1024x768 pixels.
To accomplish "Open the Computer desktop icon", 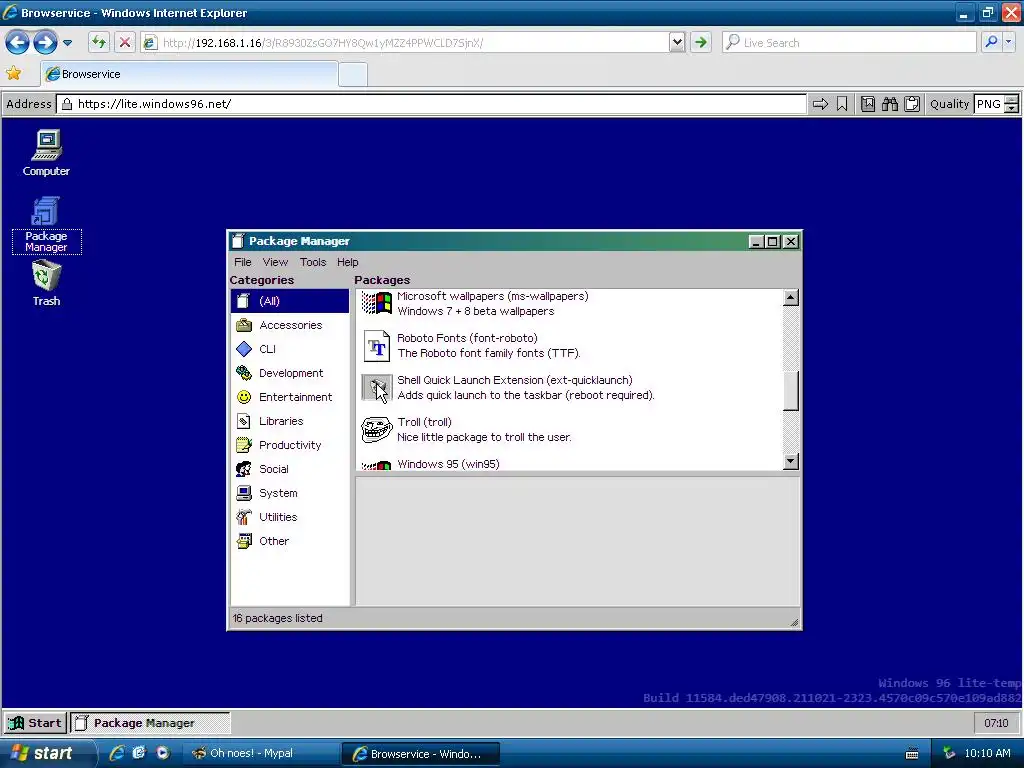I will pos(46,153).
